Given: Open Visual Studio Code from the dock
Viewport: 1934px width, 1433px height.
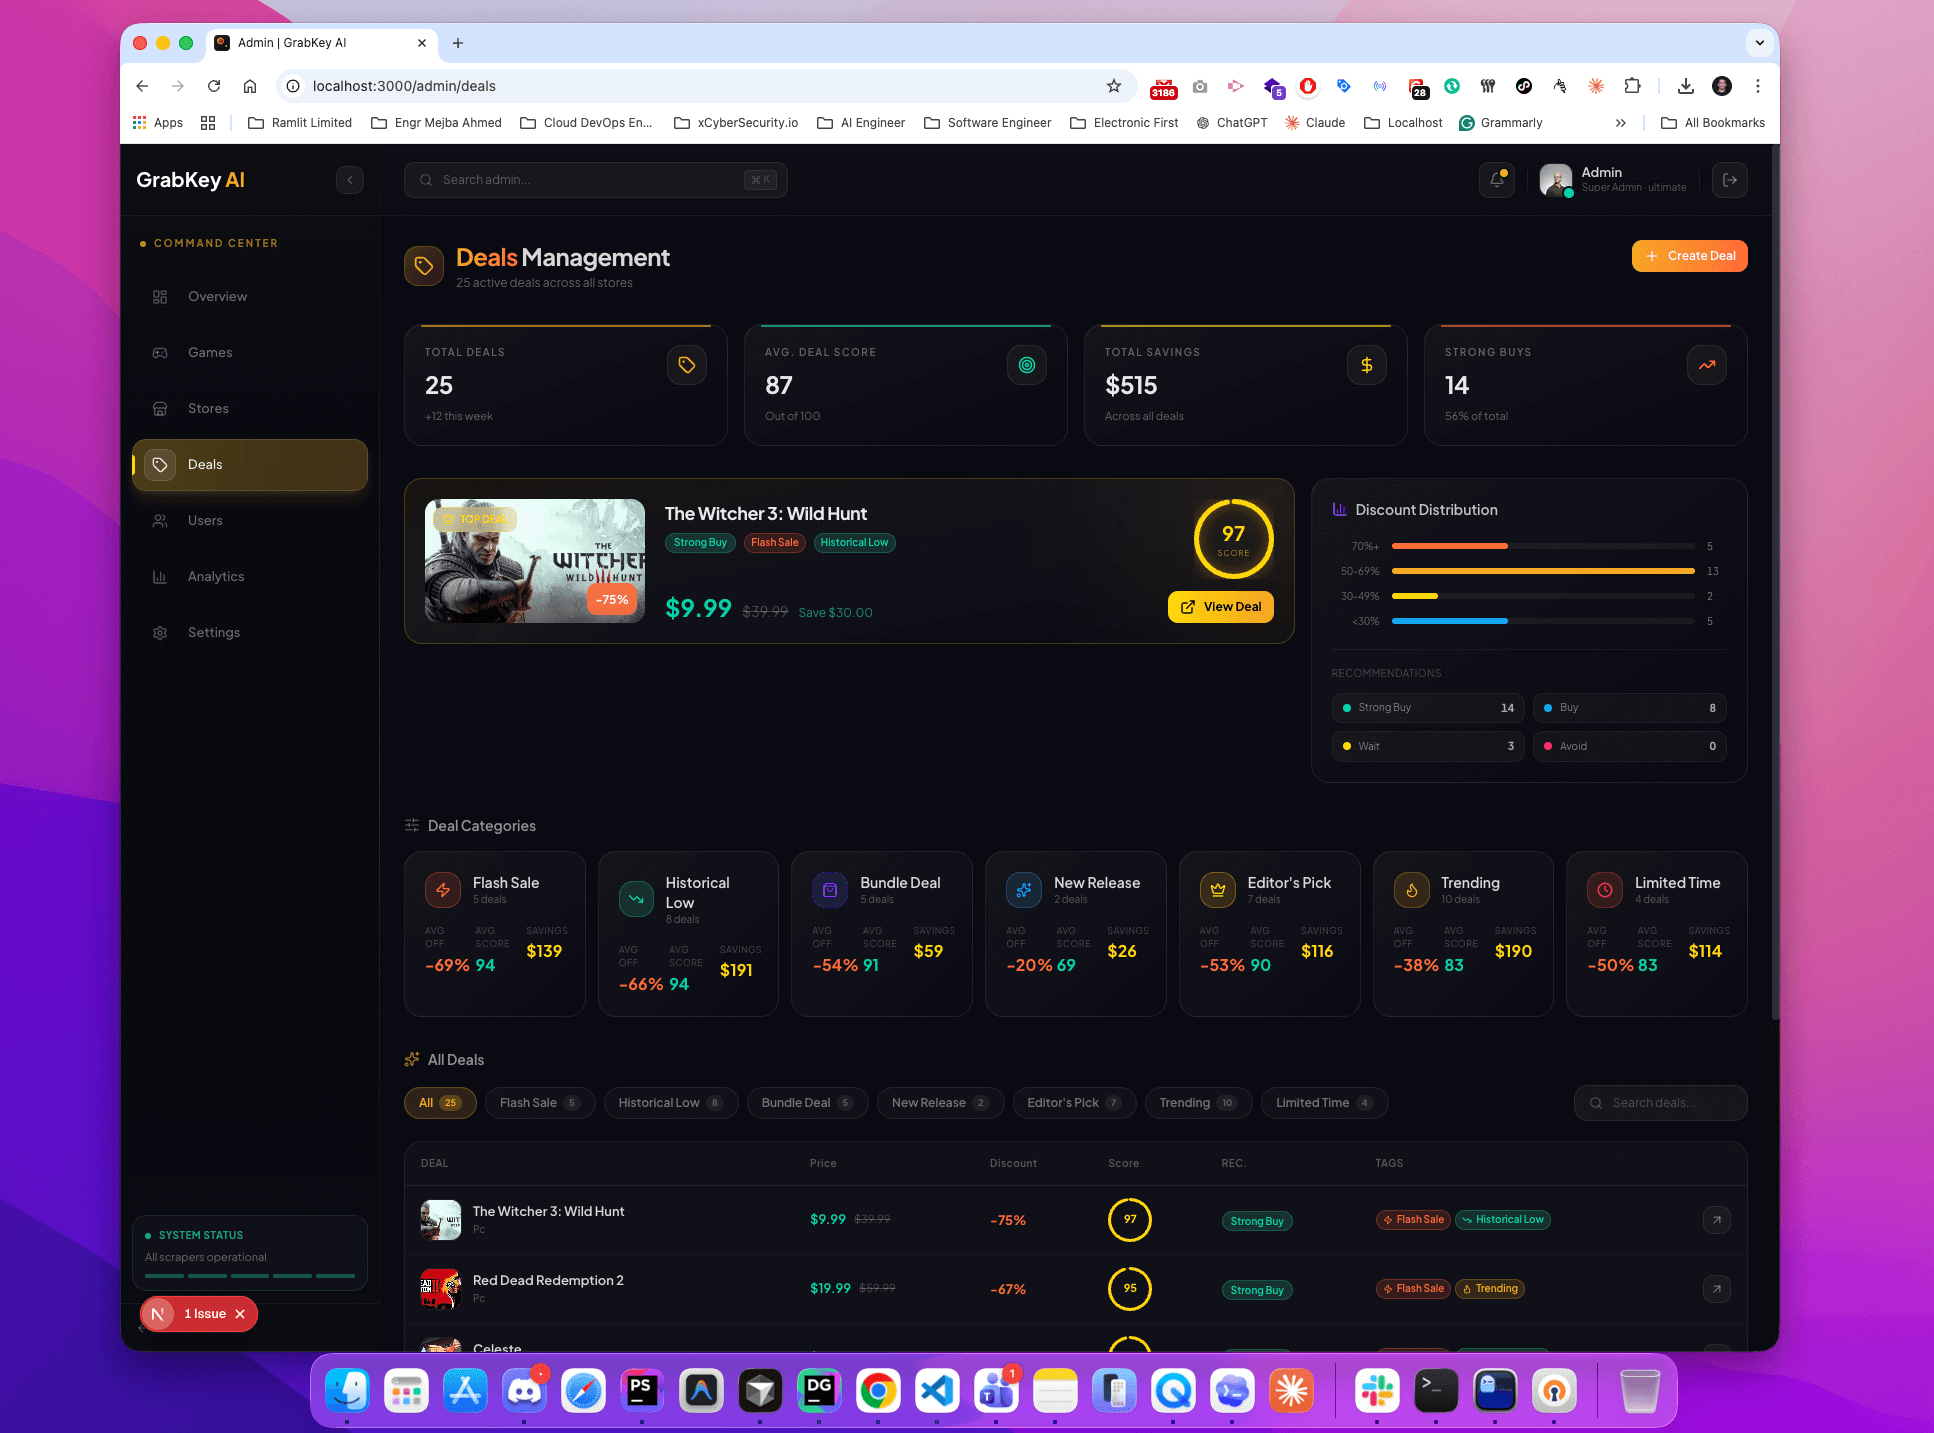Looking at the screenshot, I should [x=937, y=1390].
